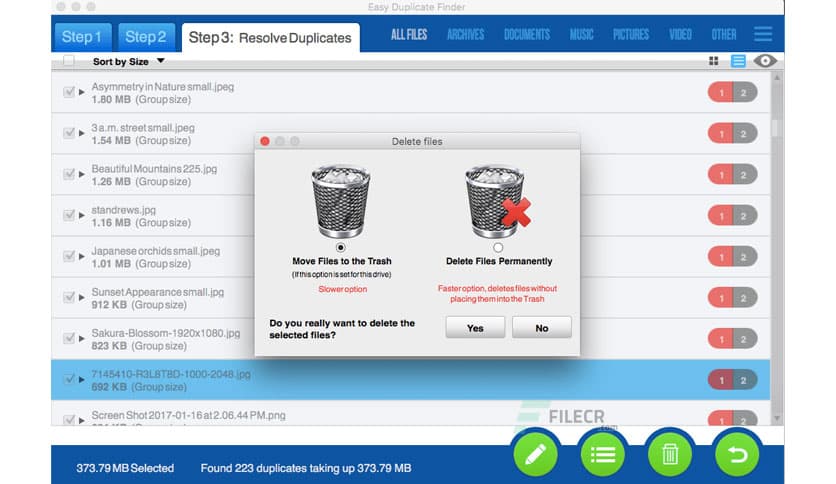Expand 3 a.m. street small.jpeg group
The width and height of the screenshot is (836, 484).
pos(82,133)
